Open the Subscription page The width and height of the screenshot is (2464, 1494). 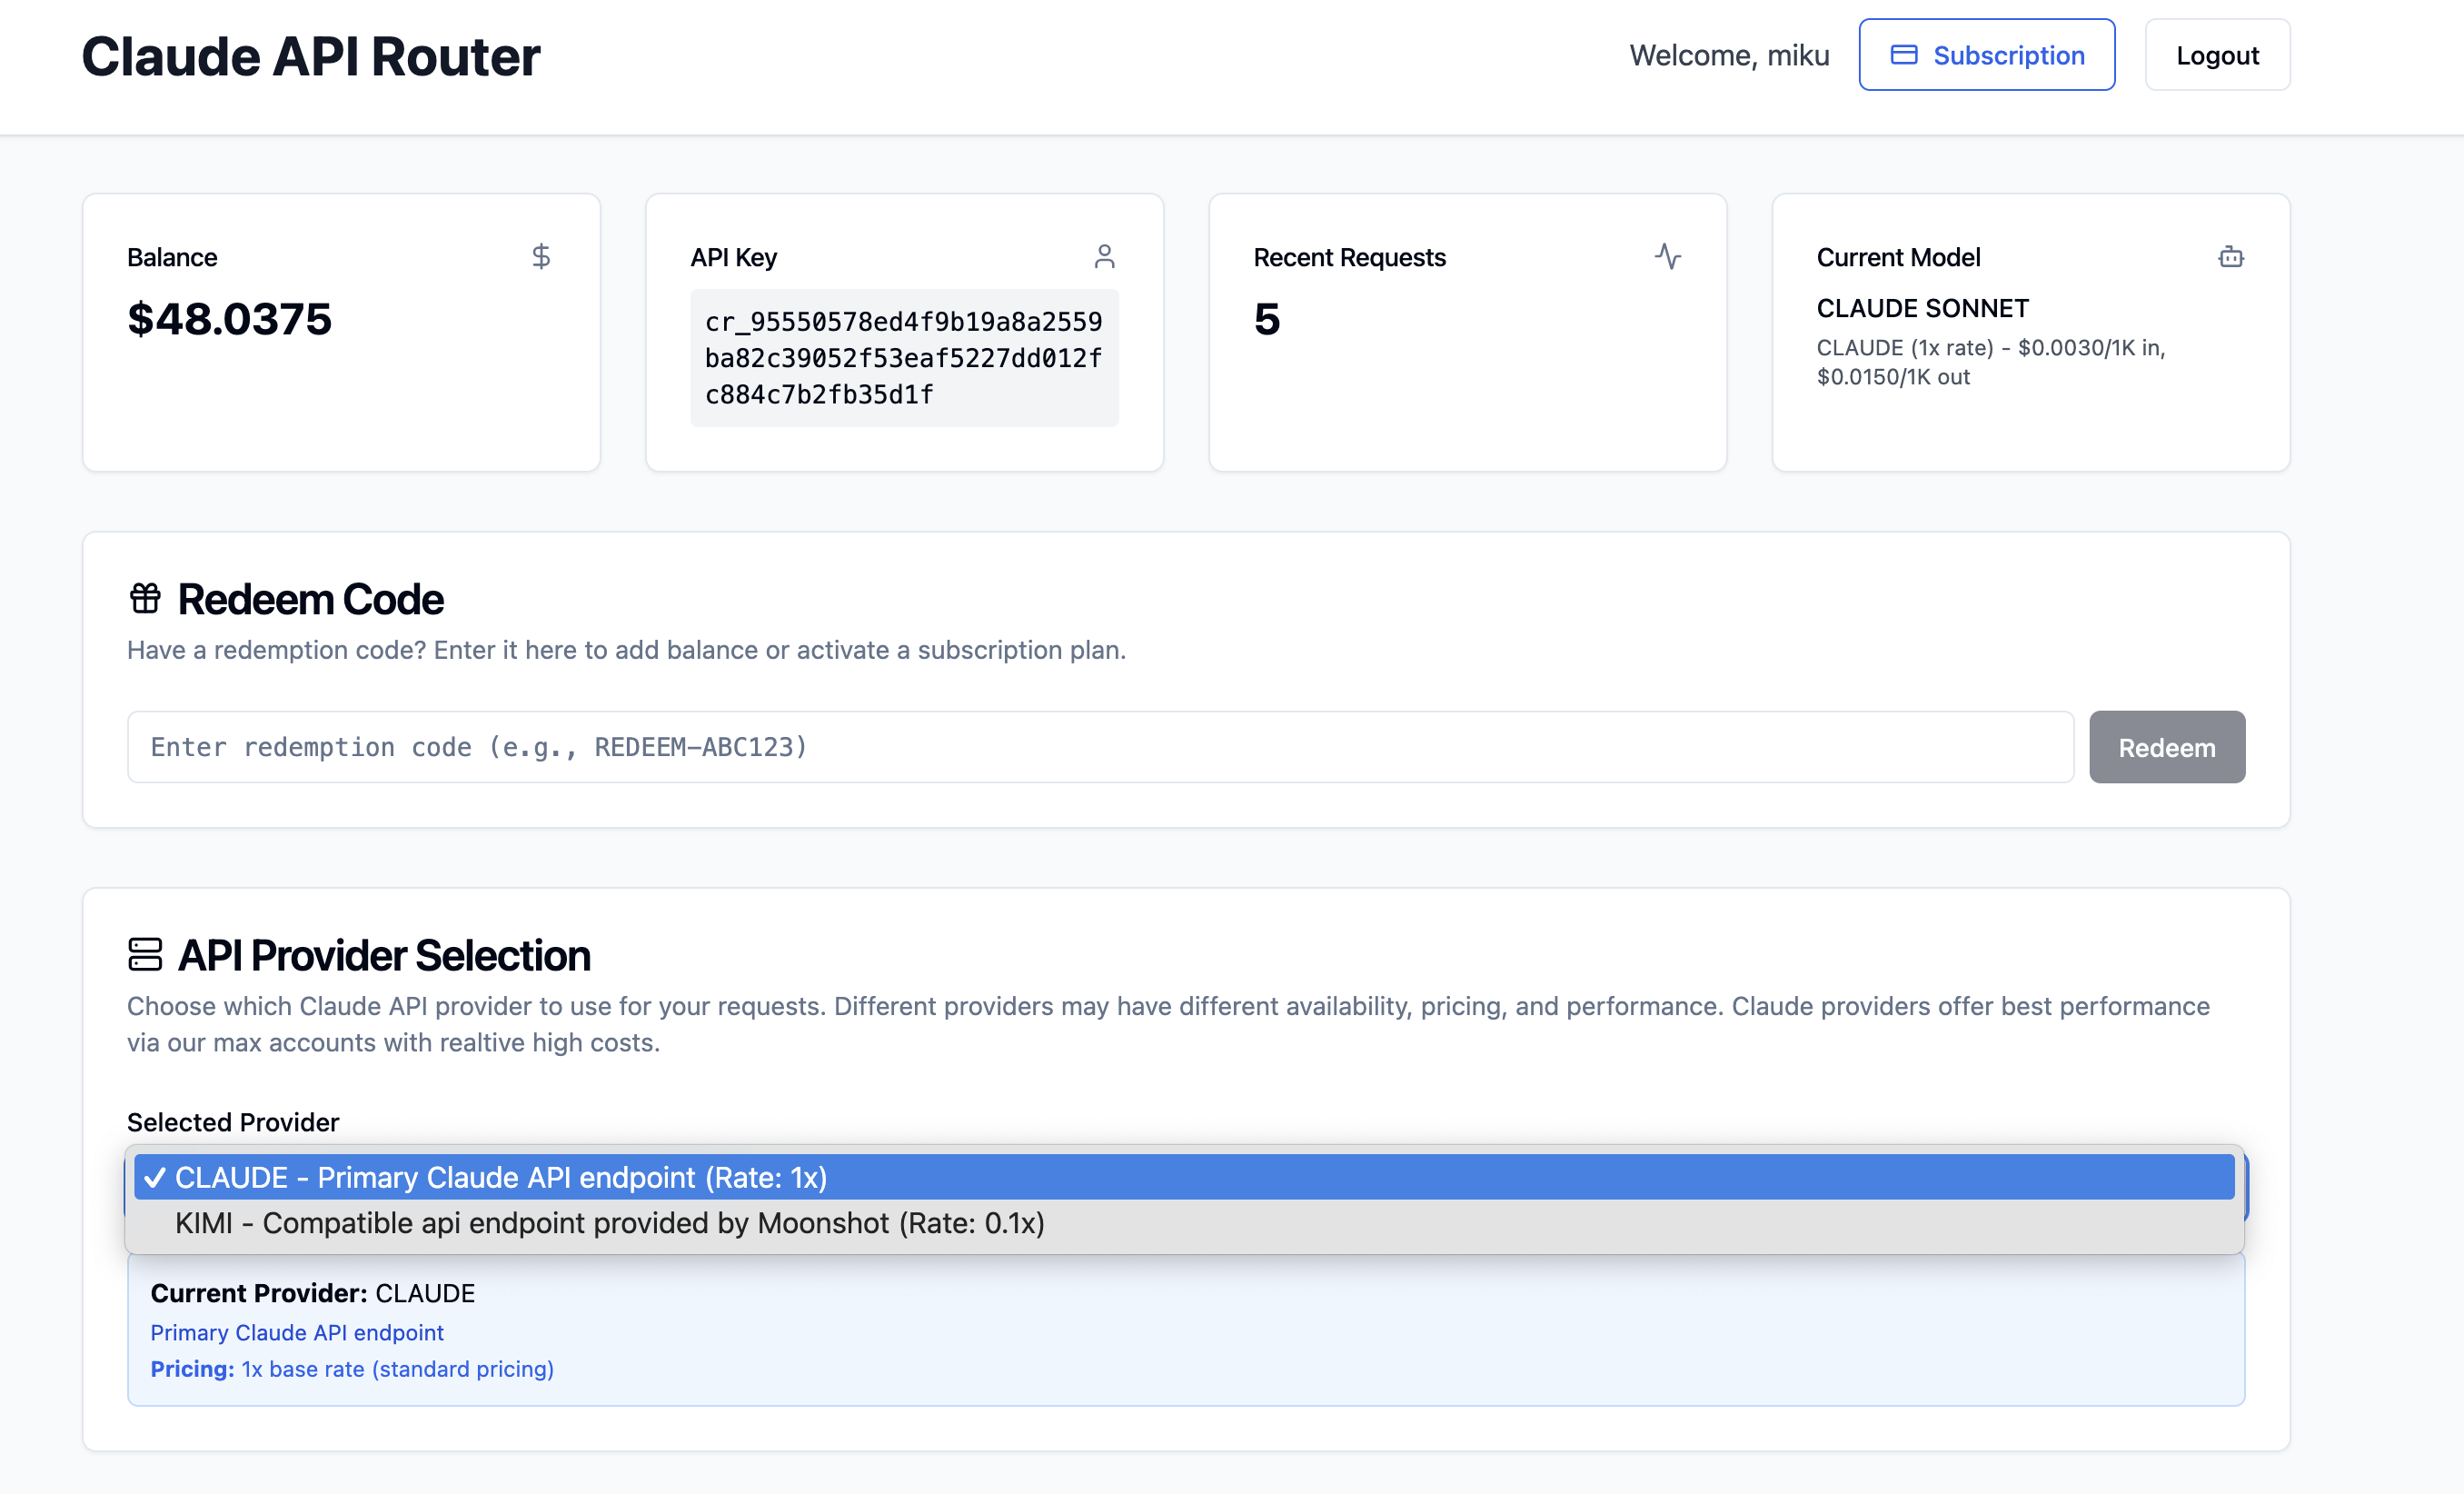point(1987,55)
